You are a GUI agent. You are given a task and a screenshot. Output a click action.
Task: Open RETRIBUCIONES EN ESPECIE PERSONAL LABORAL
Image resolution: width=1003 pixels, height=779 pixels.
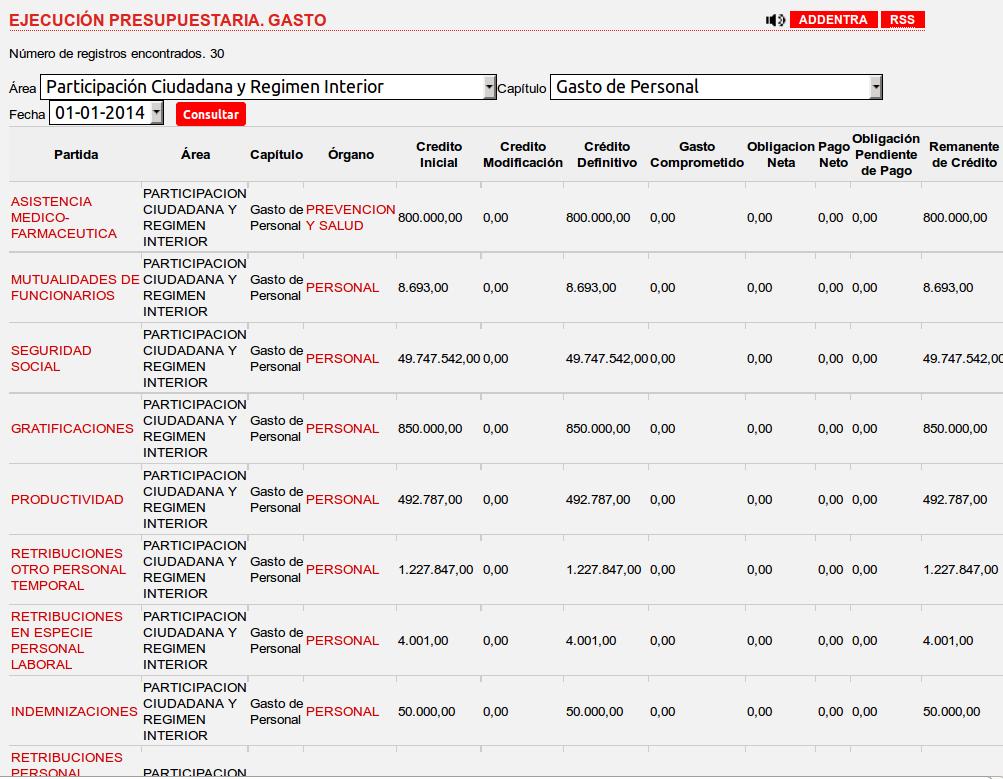[x=66, y=641]
